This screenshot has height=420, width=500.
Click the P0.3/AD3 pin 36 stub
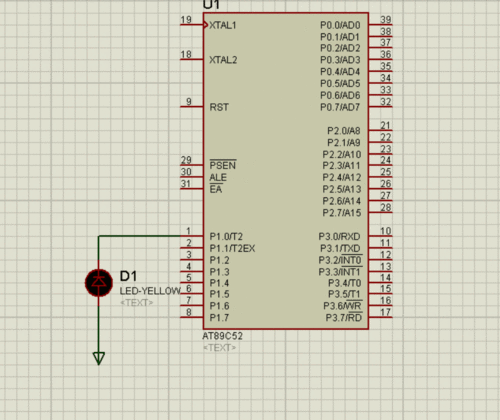click(x=380, y=59)
